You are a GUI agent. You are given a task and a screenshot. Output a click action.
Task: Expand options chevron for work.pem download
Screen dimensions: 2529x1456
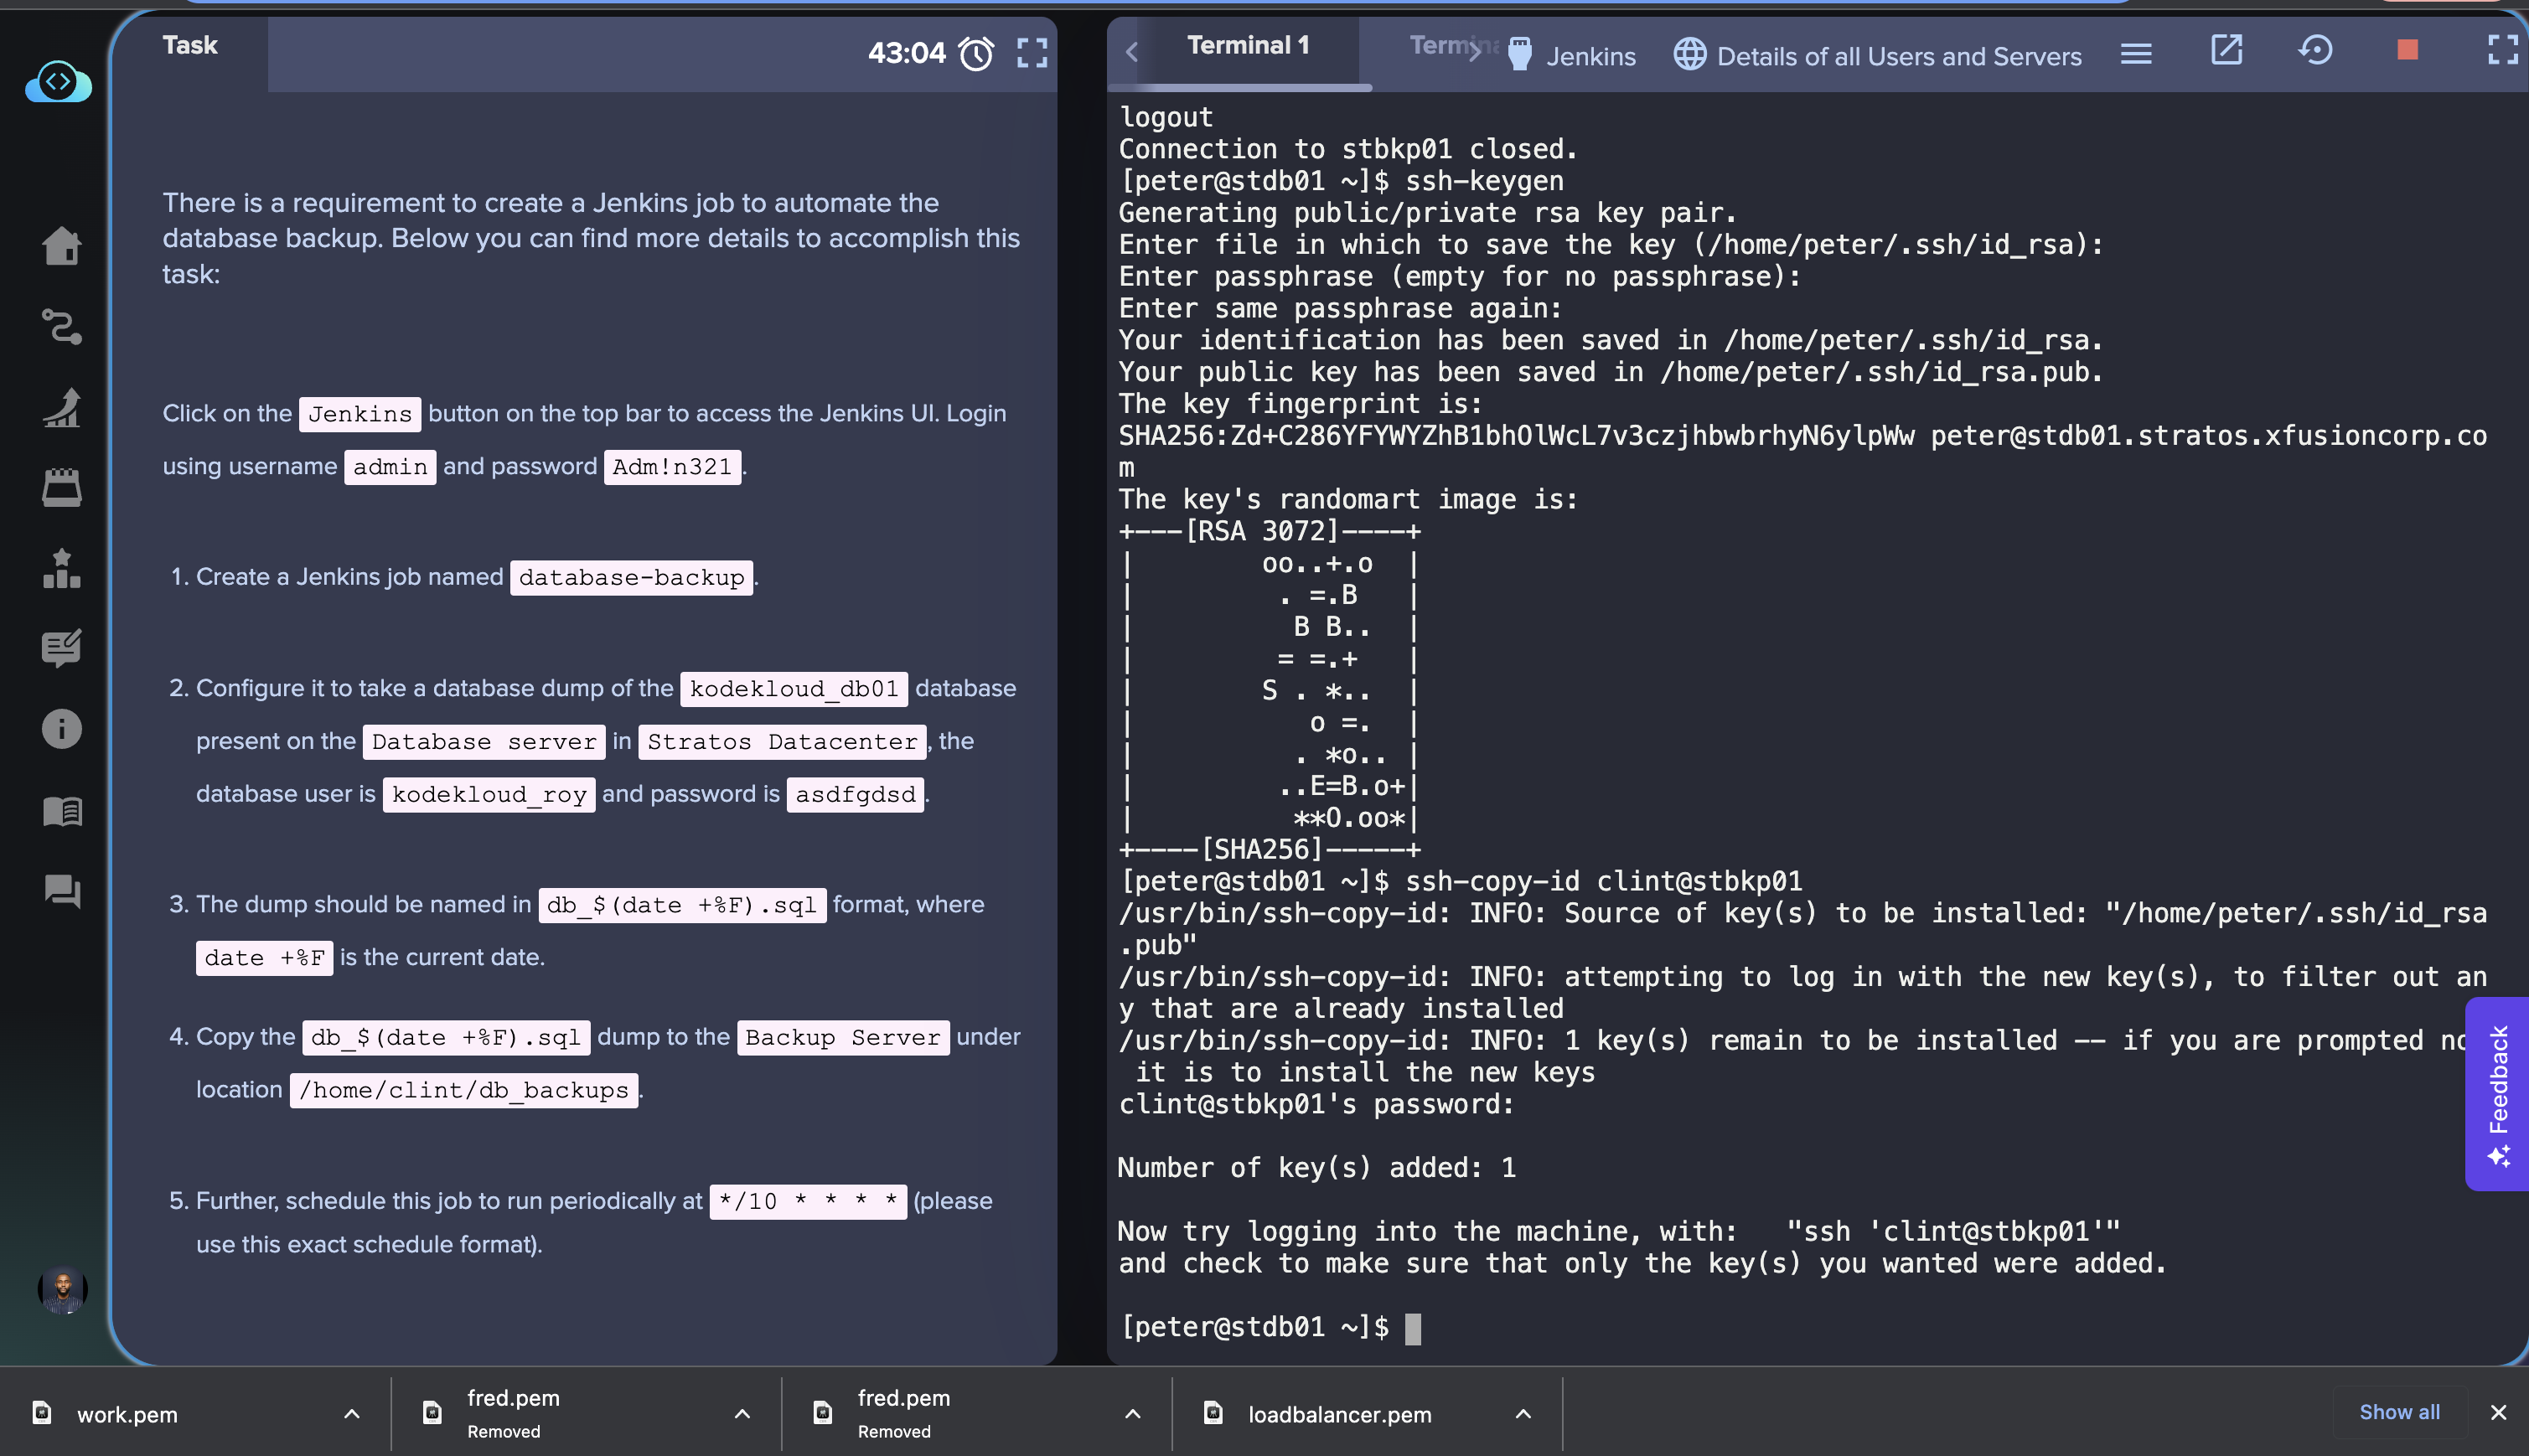(352, 1414)
